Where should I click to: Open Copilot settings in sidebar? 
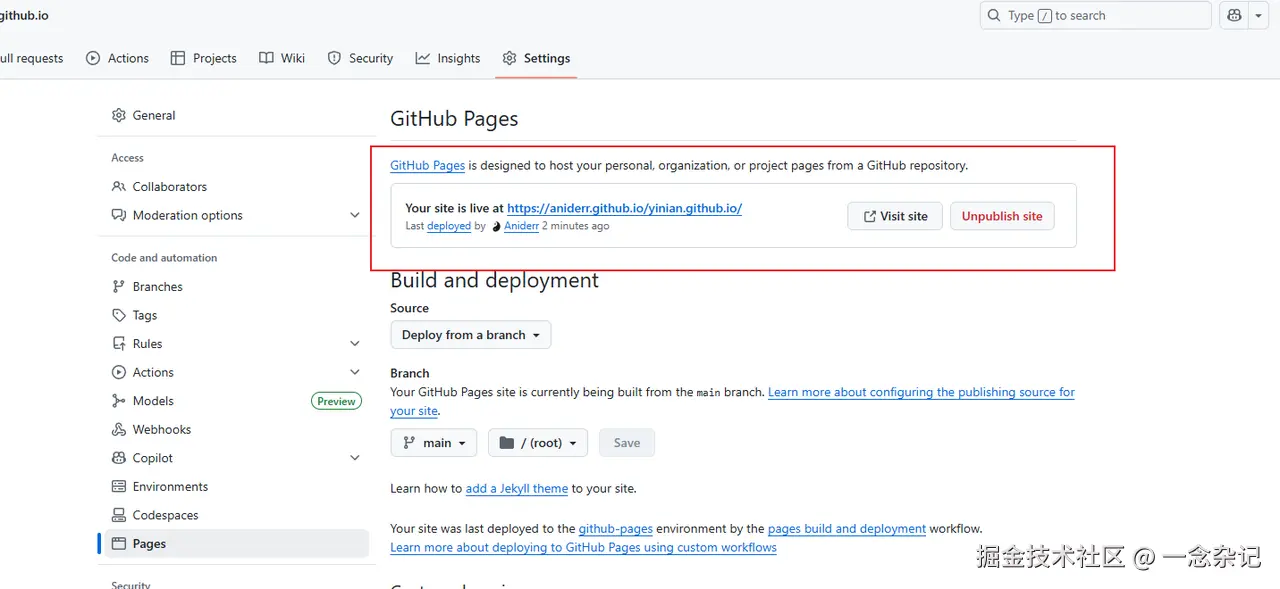236,458
